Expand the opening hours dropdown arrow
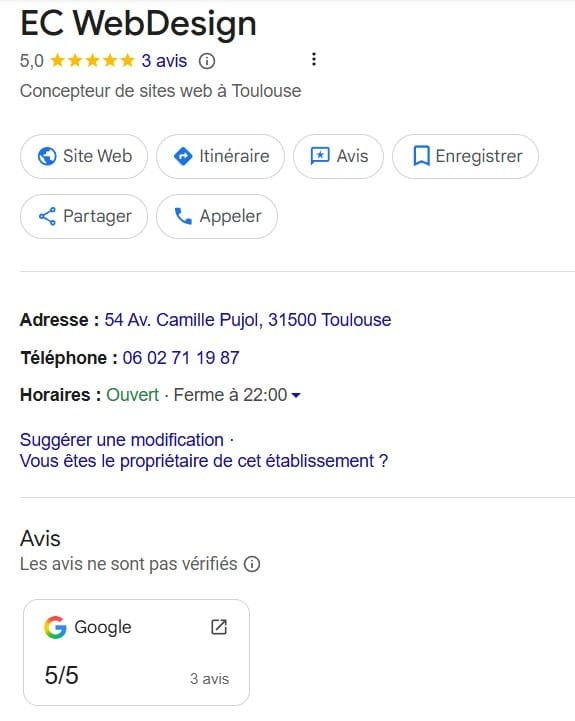This screenshot has width=575, height=721. click(x=296, y=395)
